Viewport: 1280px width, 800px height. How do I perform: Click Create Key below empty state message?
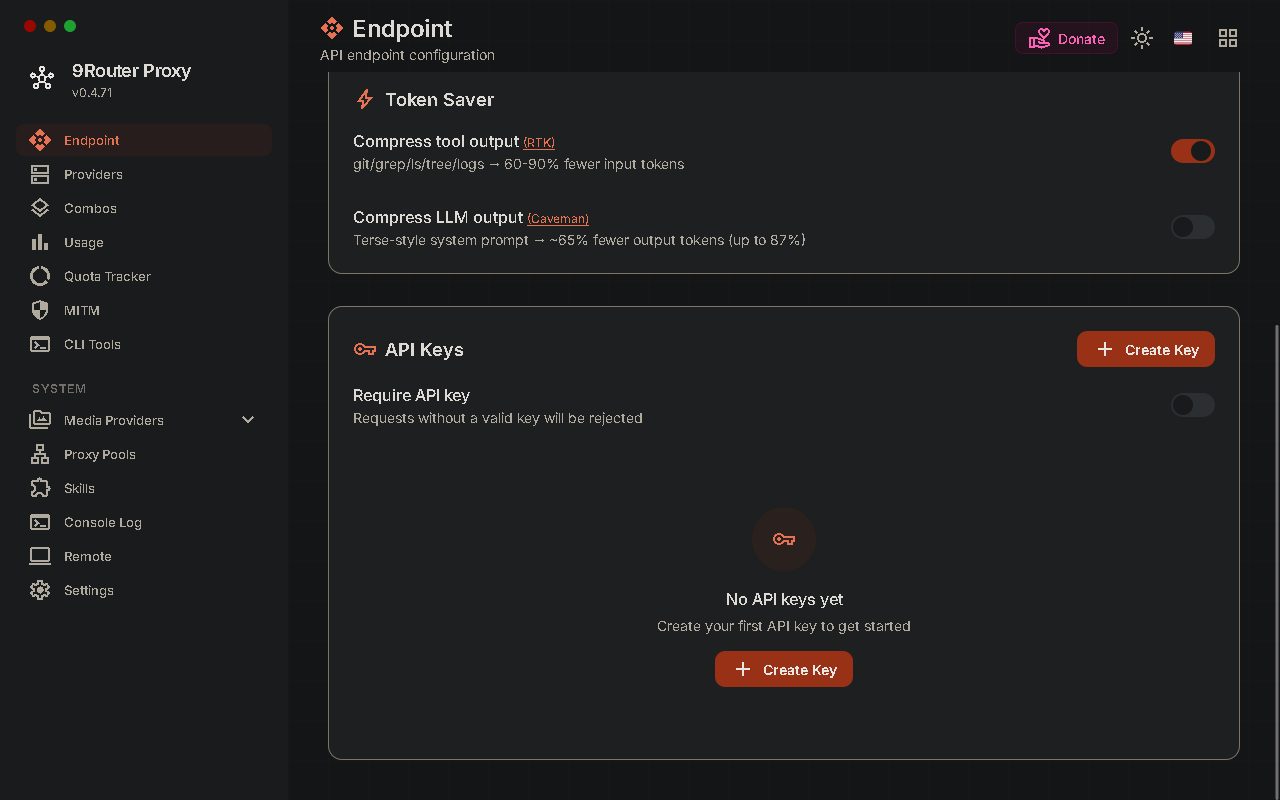[784, 669]
